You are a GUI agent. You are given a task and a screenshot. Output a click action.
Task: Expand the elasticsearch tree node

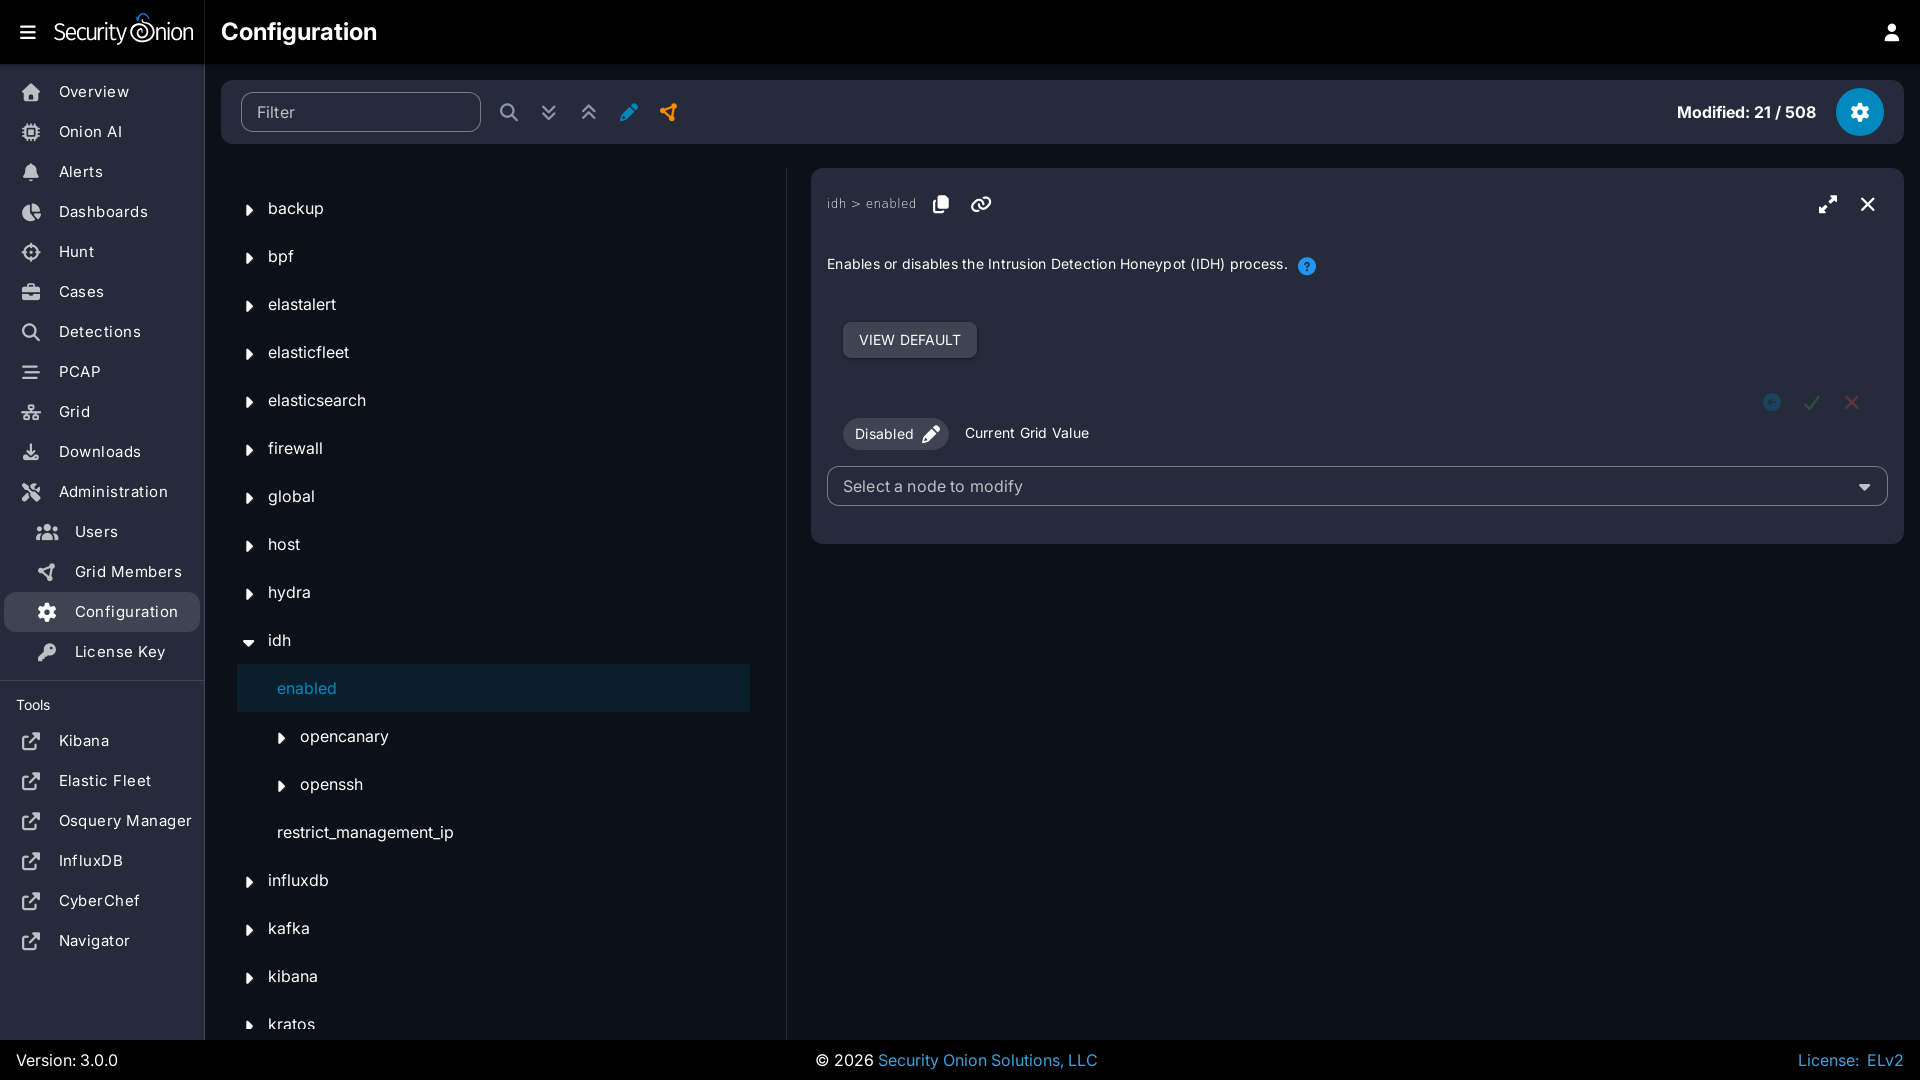click(249, 401)
